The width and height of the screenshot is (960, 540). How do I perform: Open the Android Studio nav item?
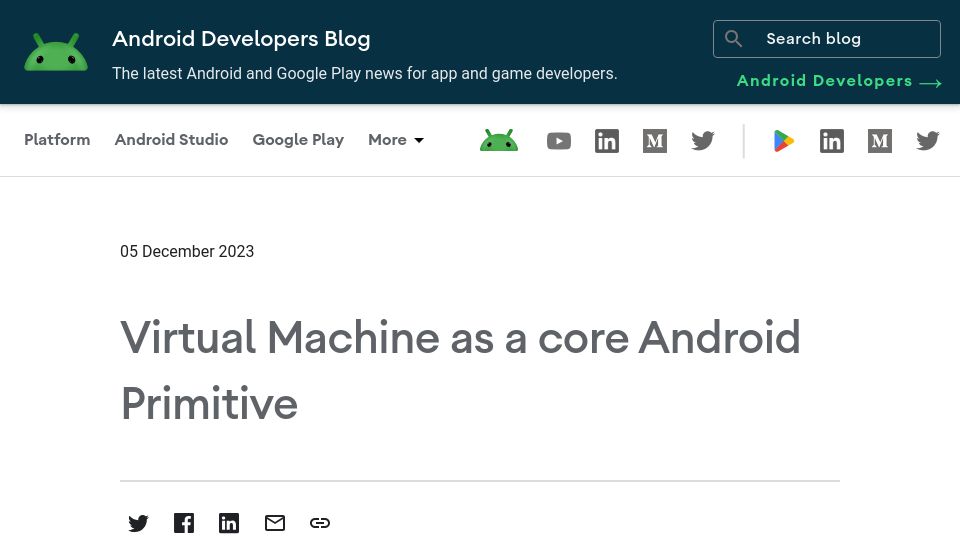click(171, 140)
